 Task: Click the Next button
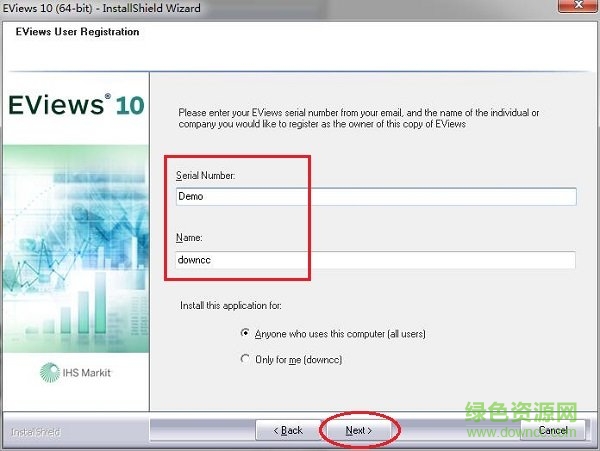click(x=359, y=430)
